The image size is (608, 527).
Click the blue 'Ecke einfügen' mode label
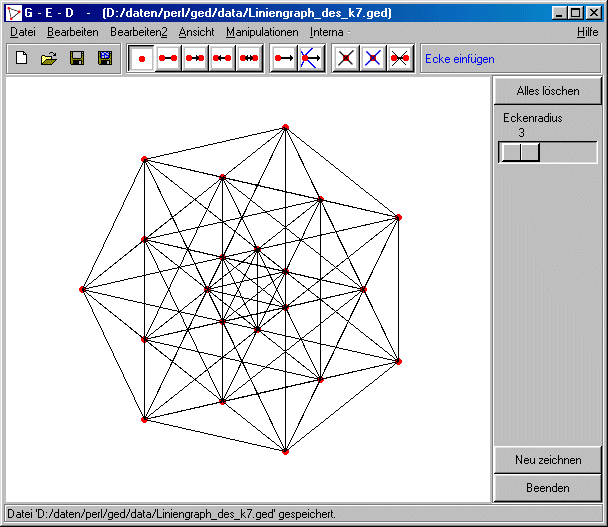coord(459,59)
